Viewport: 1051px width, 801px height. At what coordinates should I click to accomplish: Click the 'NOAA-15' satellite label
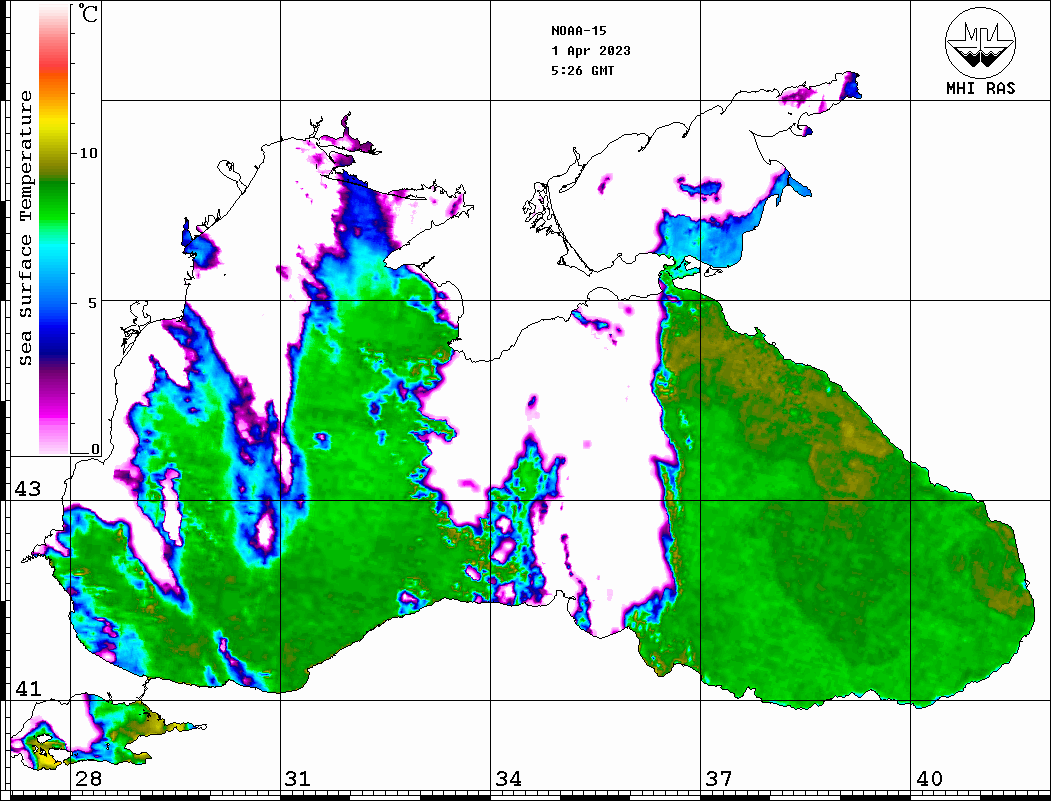tap(579, 31)
